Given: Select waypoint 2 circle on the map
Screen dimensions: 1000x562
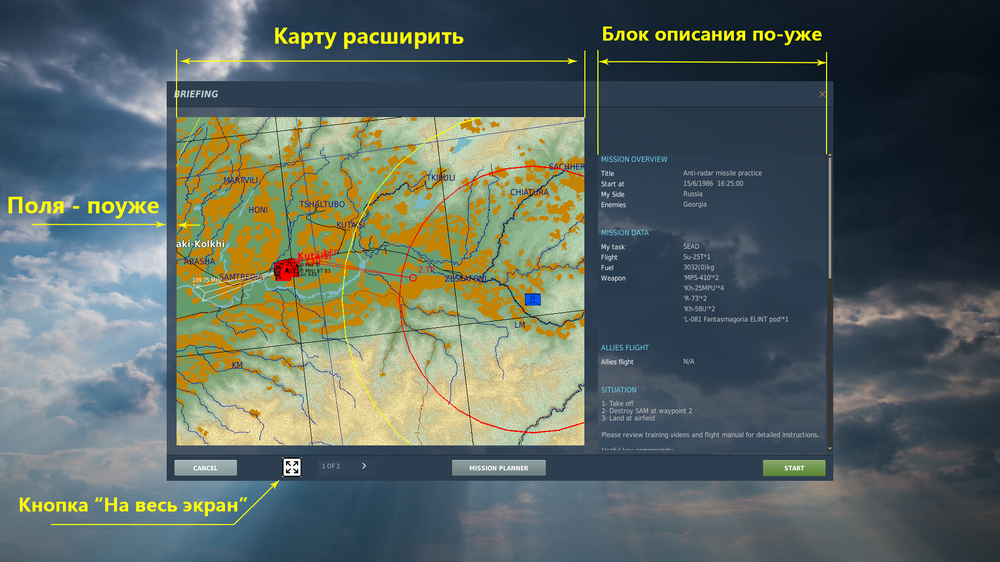Looking at the screenshot, I should click(413, 277).
